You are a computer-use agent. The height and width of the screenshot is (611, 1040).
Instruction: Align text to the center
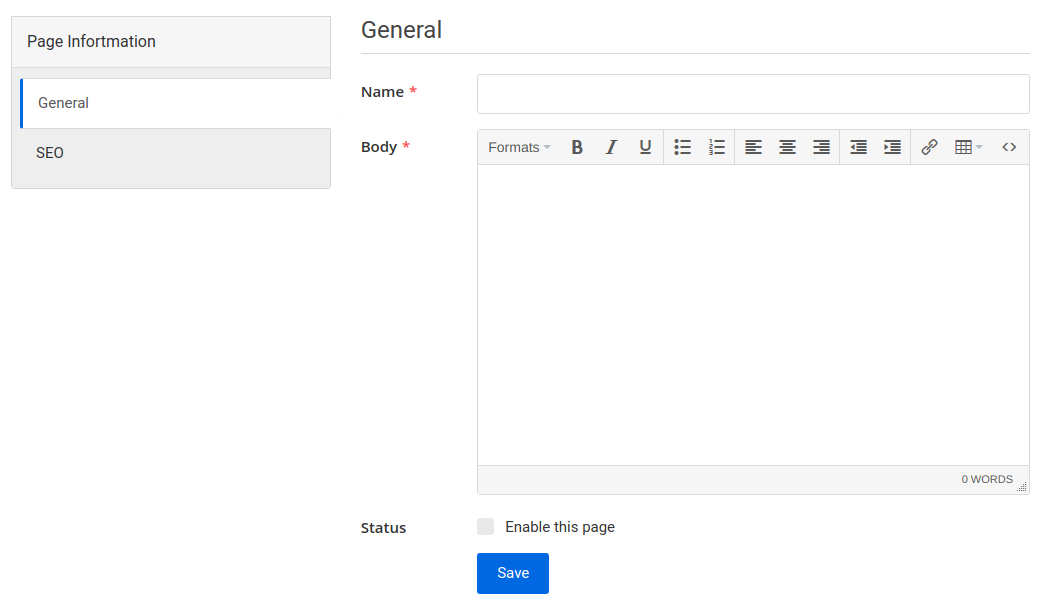[787, 147]
